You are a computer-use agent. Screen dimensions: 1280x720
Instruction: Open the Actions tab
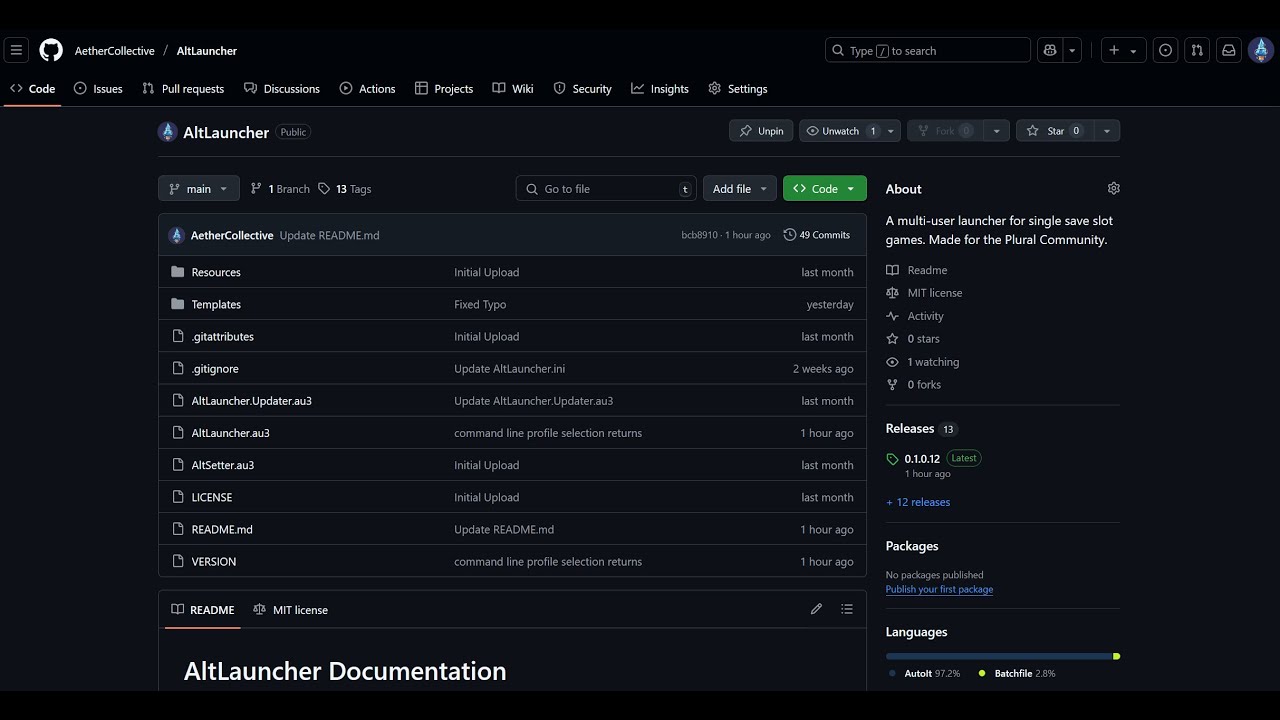click(x=367, y=89)
